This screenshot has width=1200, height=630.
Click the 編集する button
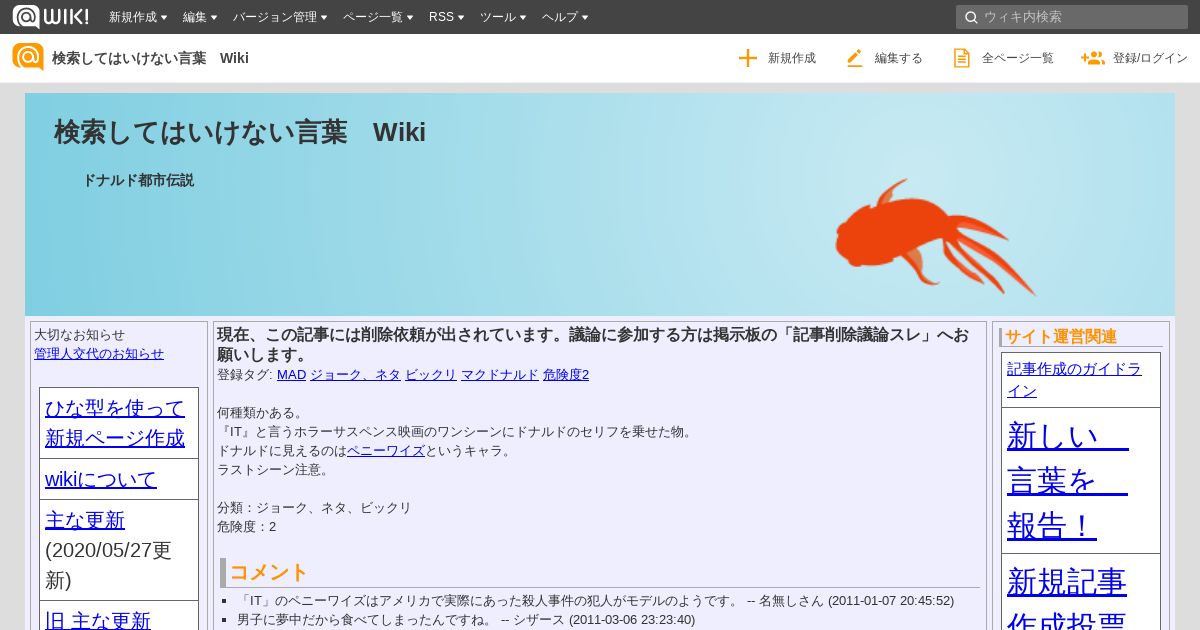pos(884,58)
